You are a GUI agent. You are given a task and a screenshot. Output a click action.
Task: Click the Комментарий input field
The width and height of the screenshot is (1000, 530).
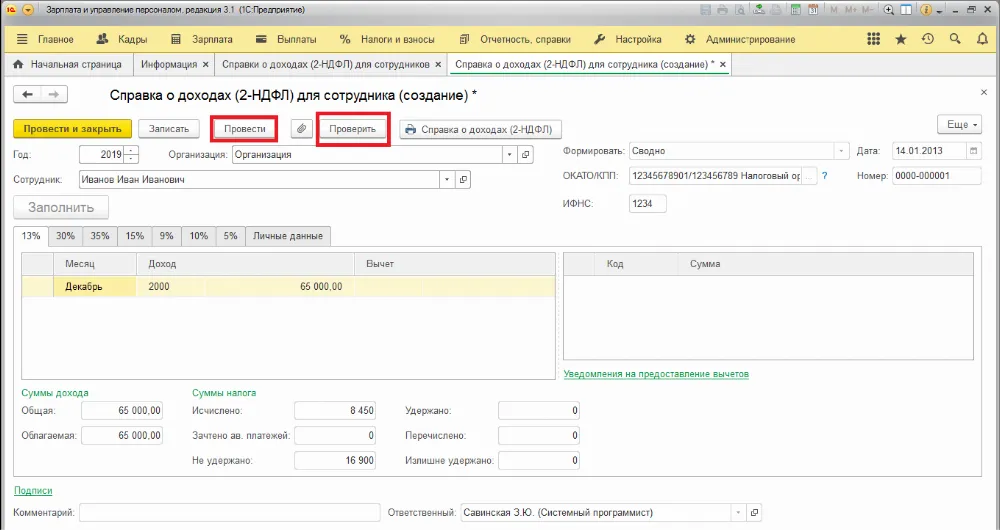click(x=230, y=512)
